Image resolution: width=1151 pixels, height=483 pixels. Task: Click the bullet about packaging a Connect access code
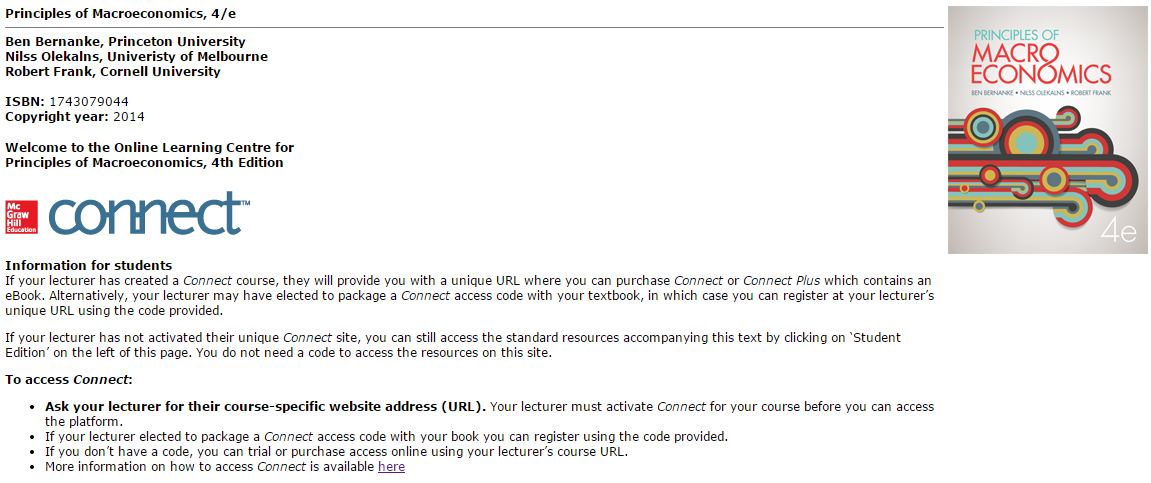point(386,437)
